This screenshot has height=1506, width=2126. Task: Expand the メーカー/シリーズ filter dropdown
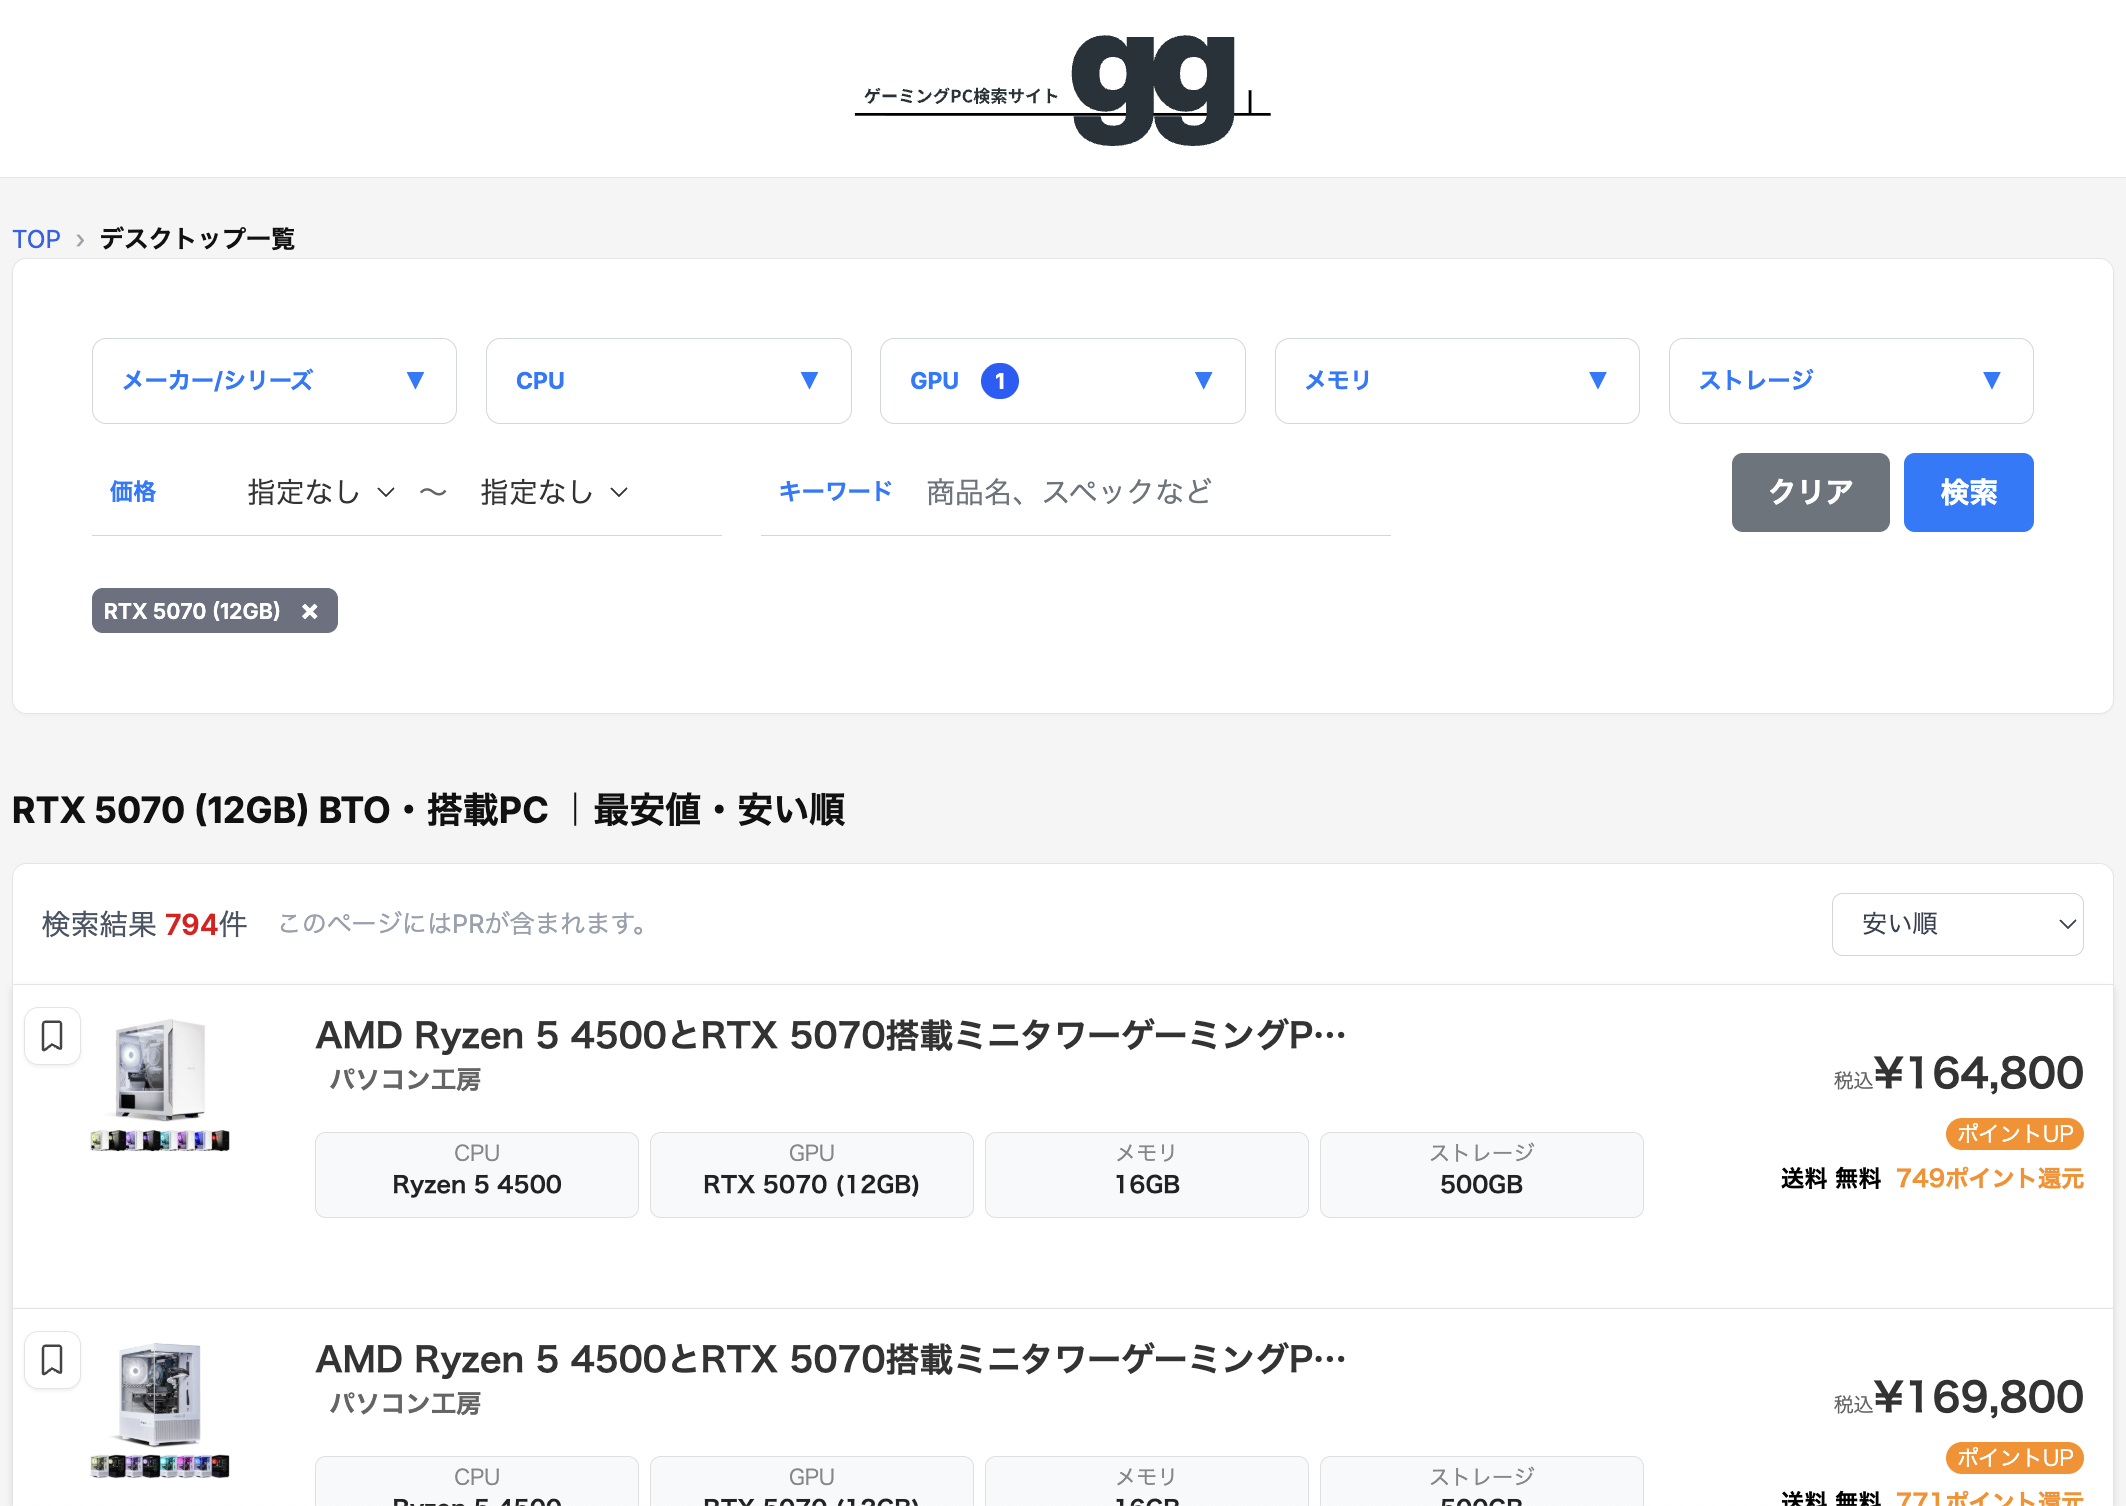pos(274,381)
